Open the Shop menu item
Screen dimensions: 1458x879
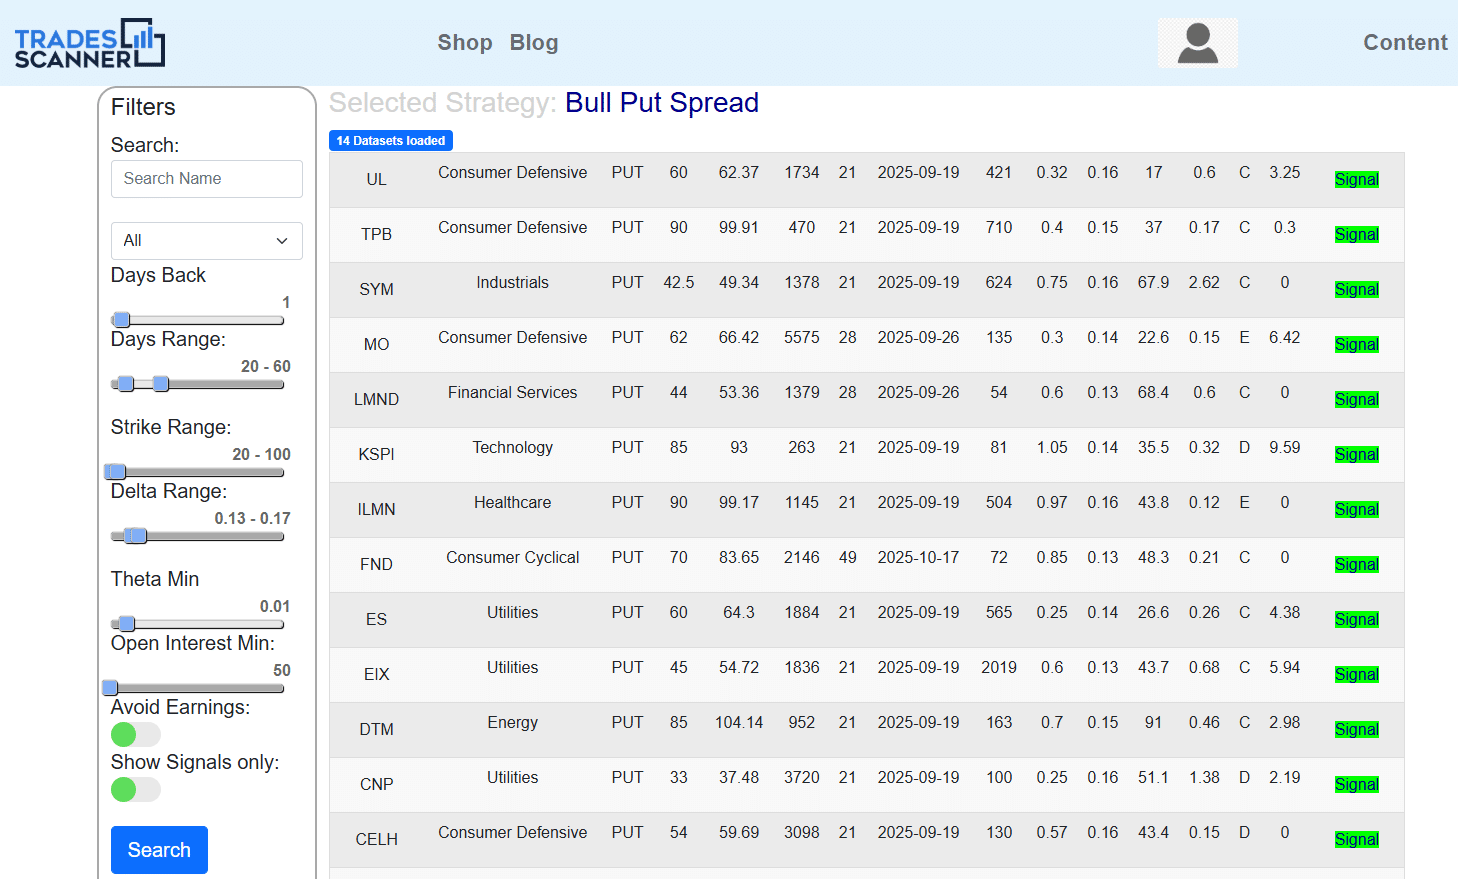(x=464, y=43)
